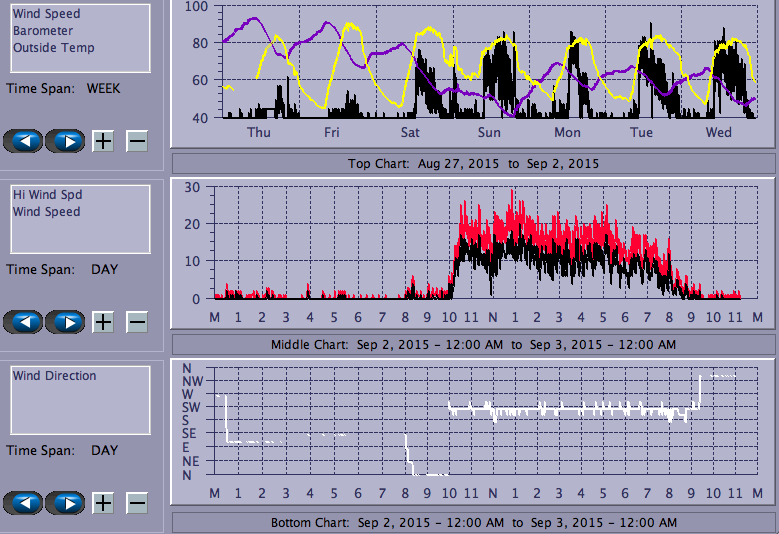779x534 pixels.
Task: Select Outside Temp in the top chart list
Action: [x=53, y=48]
